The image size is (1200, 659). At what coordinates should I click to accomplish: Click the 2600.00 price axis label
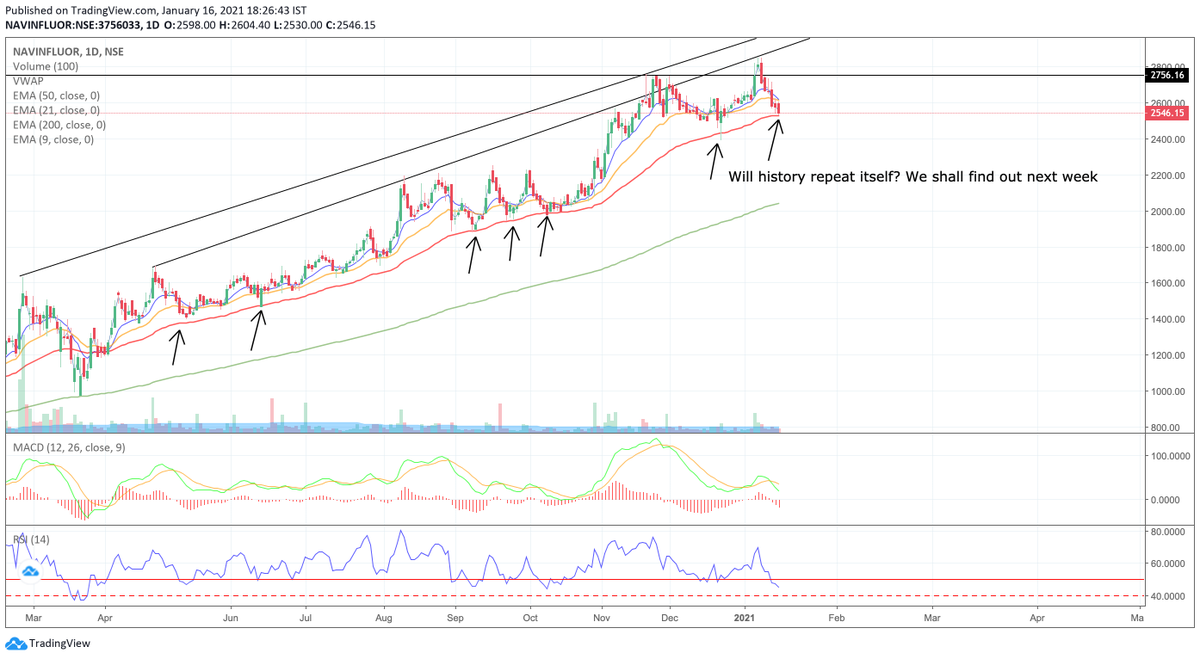pos(1169,103)
